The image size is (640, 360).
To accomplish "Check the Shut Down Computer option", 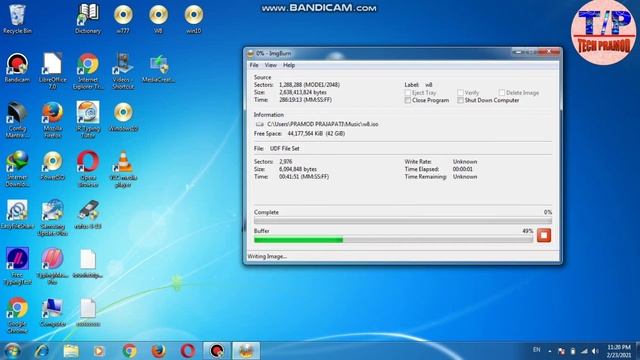I will [460, 100].
